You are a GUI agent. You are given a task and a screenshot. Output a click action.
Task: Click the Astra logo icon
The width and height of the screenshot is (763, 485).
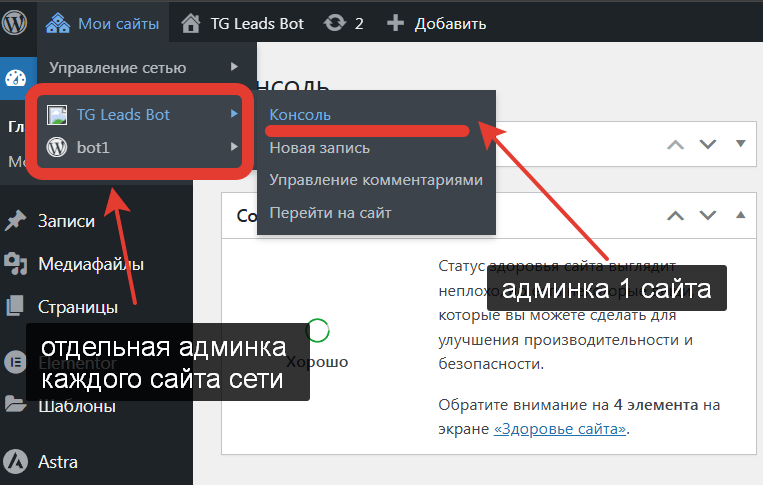tap(16, 461)
